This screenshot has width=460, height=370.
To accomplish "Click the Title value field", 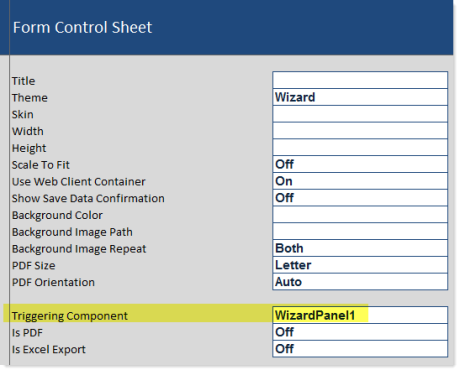I will pyautogui.click(x=360, y=80).
